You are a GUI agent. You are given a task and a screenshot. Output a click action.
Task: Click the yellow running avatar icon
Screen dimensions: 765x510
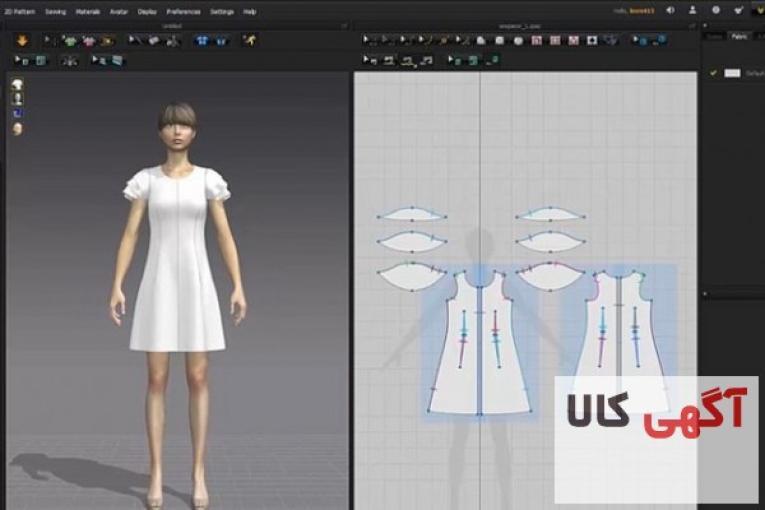point(249,41)
